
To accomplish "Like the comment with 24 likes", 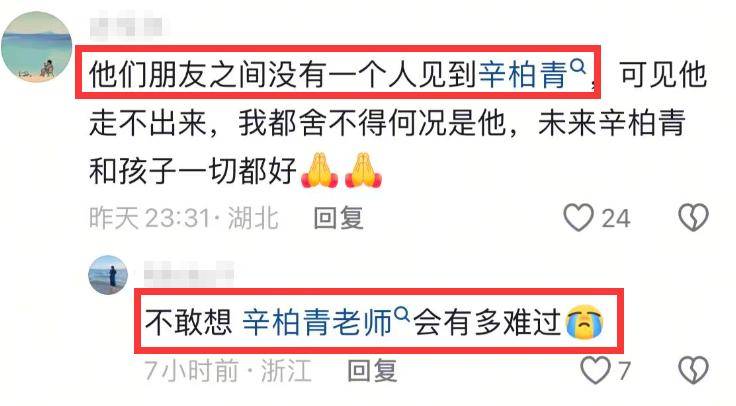I will pos(578,218).
